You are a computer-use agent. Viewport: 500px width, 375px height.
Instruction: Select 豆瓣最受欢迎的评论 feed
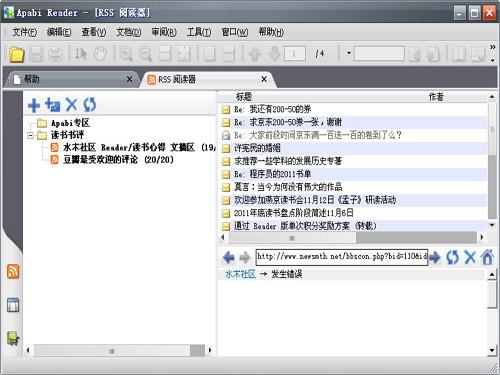(x=118, y=160)
